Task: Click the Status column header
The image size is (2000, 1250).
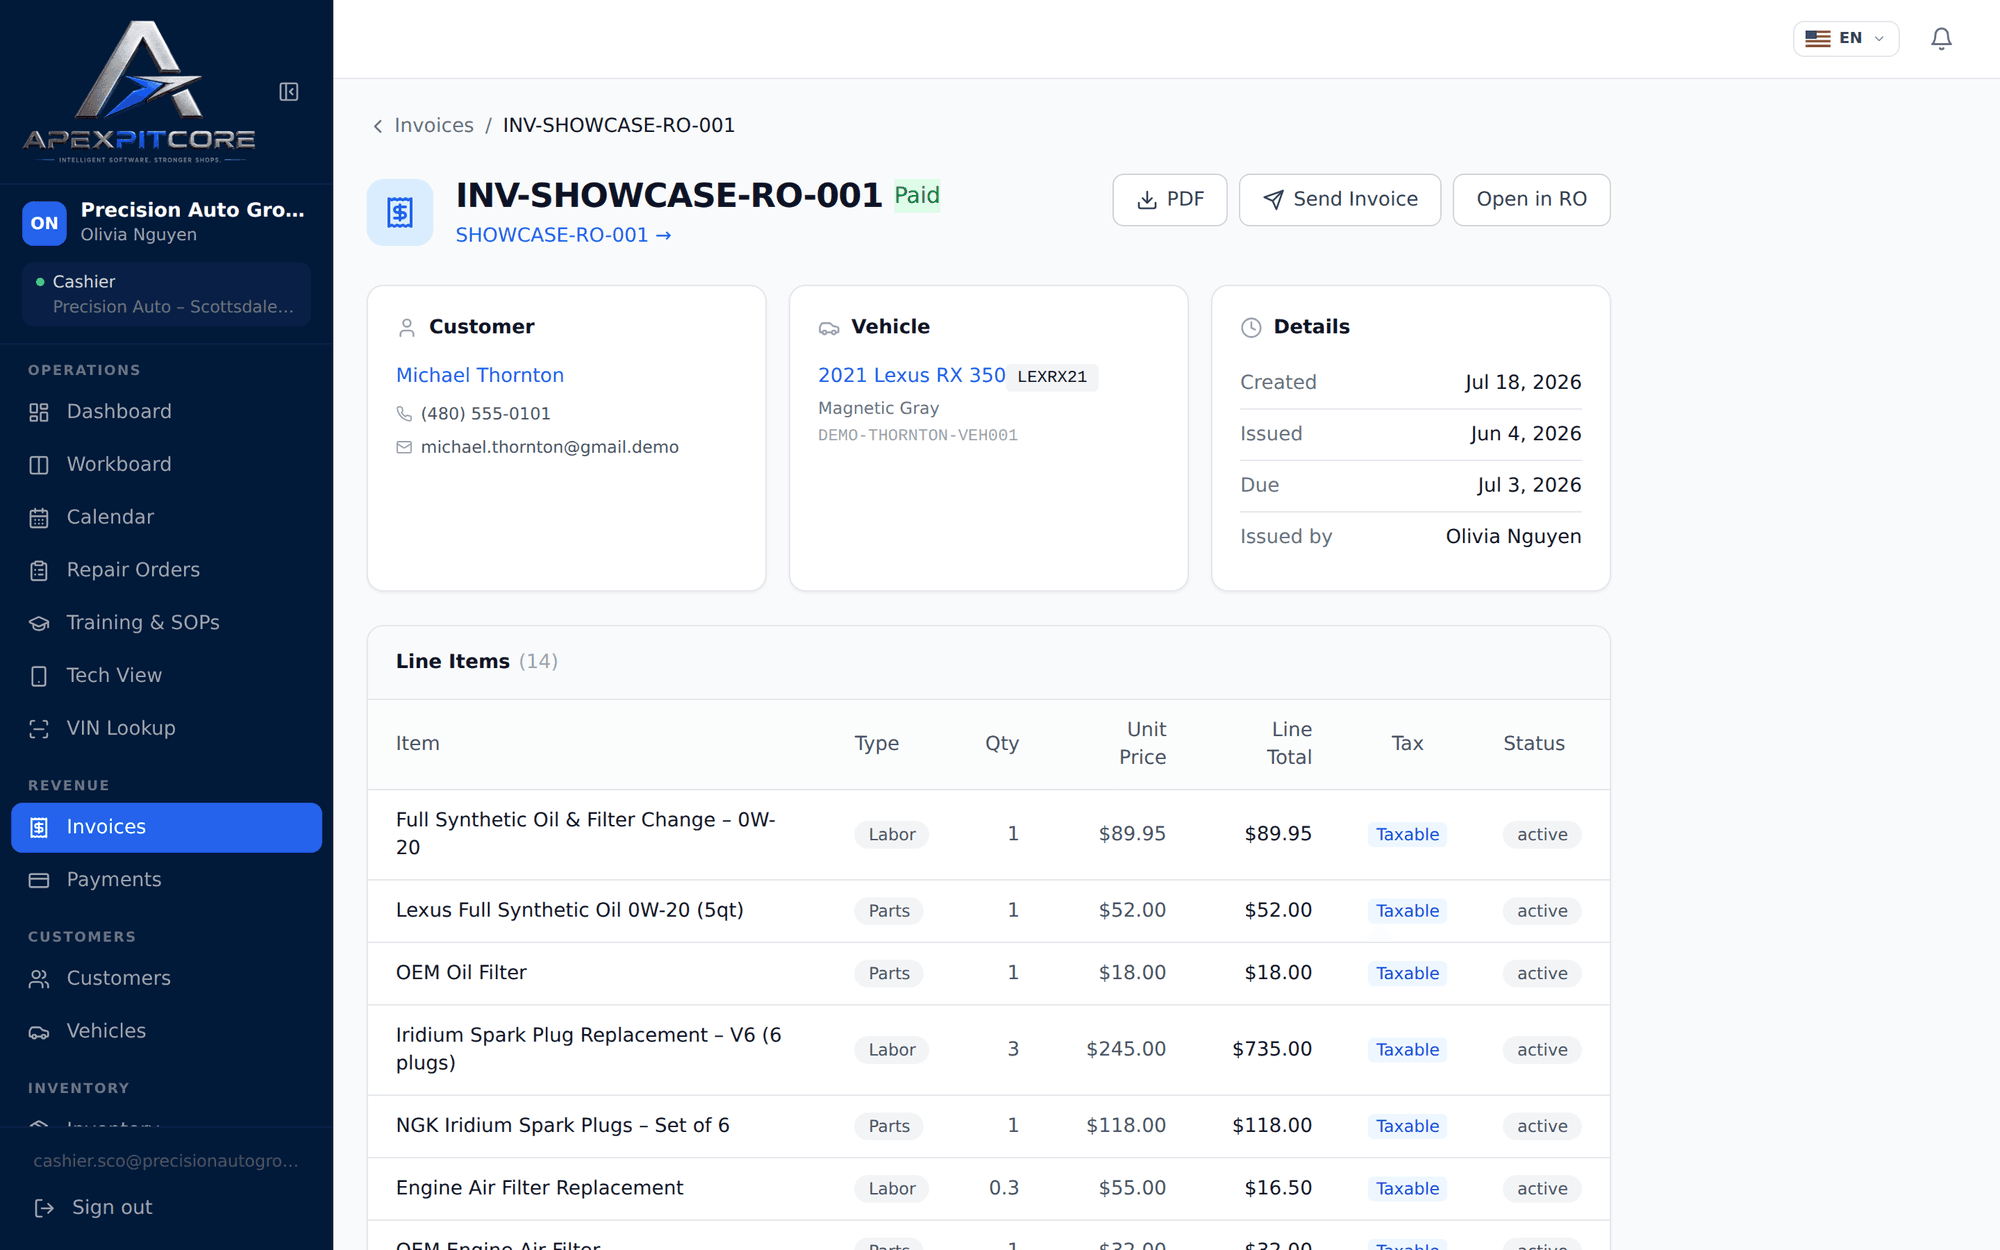Action: pos(1534,743)
